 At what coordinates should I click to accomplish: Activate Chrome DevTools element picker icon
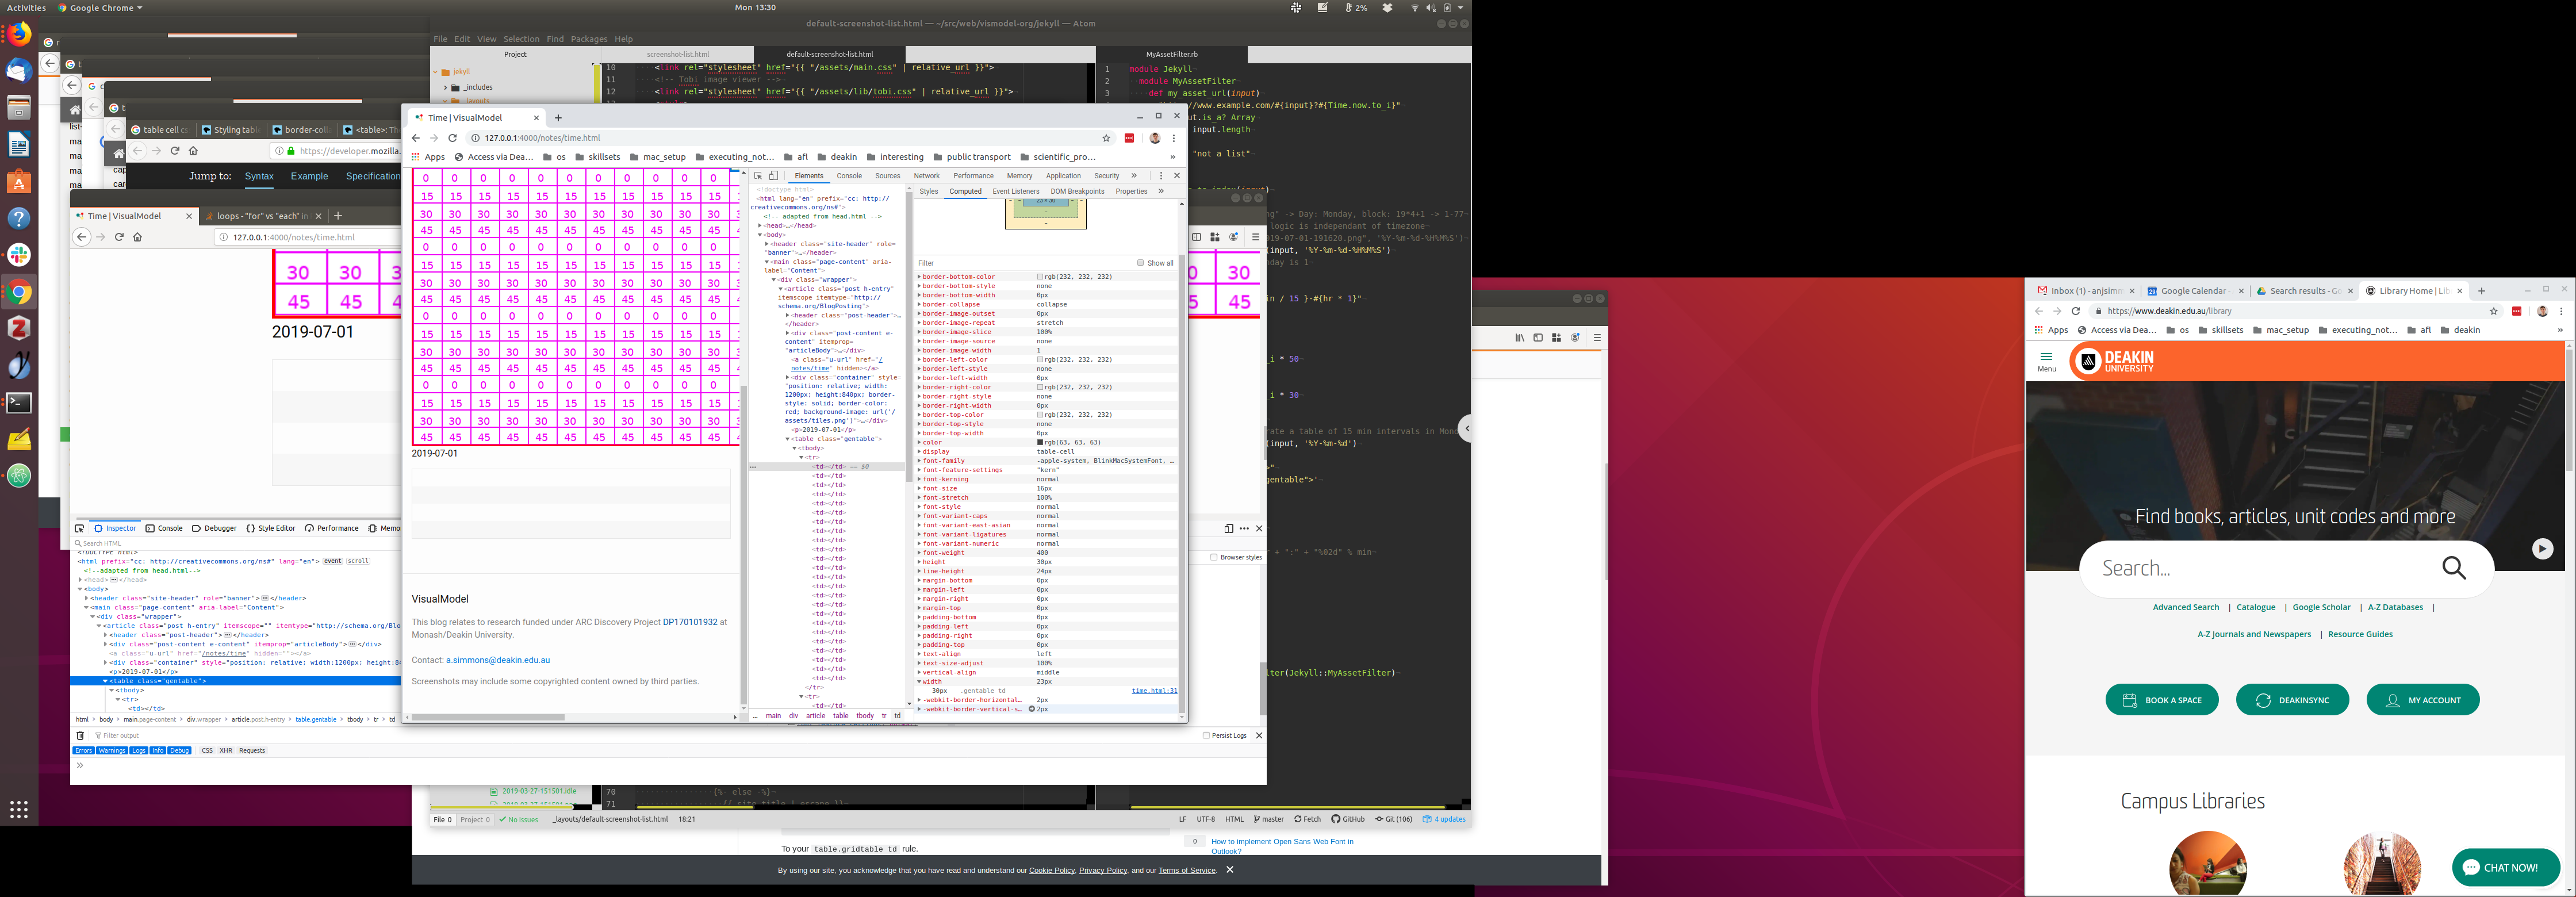[758, 176]
